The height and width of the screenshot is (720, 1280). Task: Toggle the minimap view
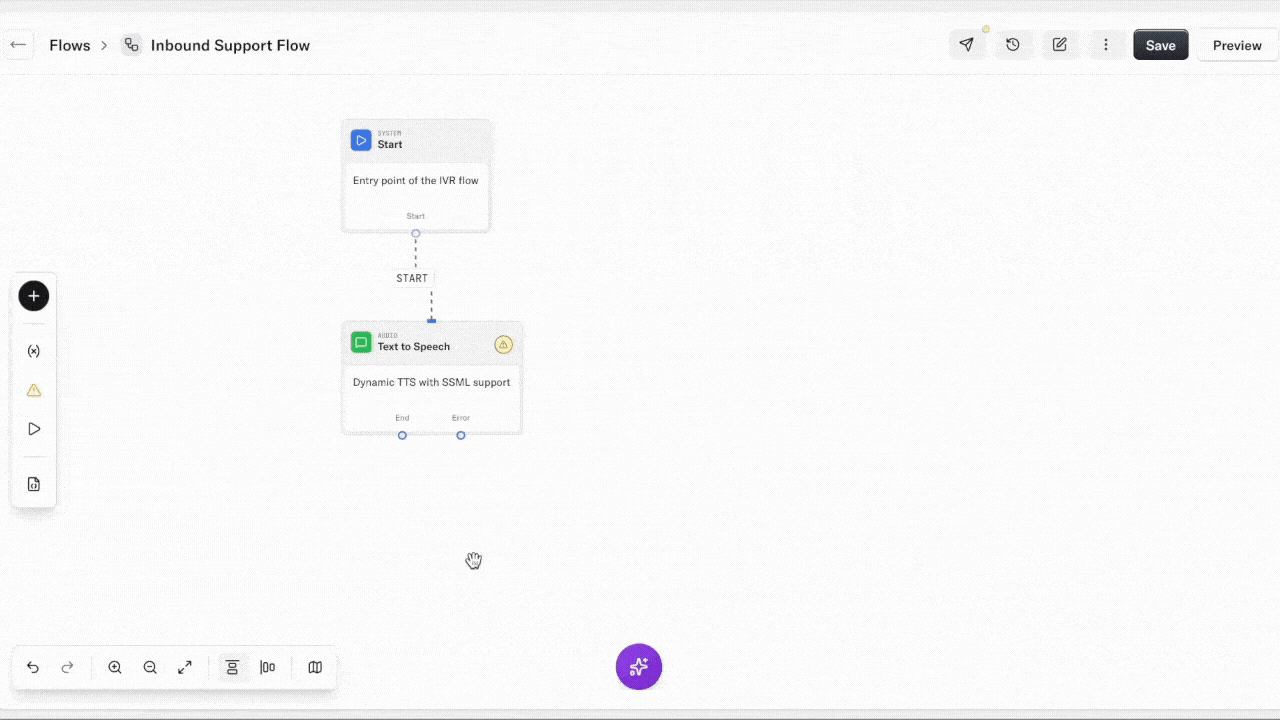click(315, 667)
